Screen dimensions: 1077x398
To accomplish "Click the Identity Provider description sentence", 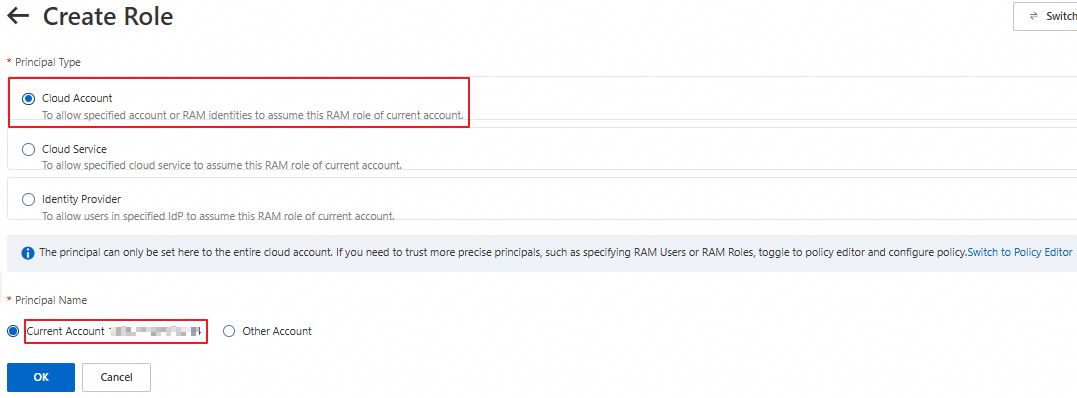I will point(218,216).
